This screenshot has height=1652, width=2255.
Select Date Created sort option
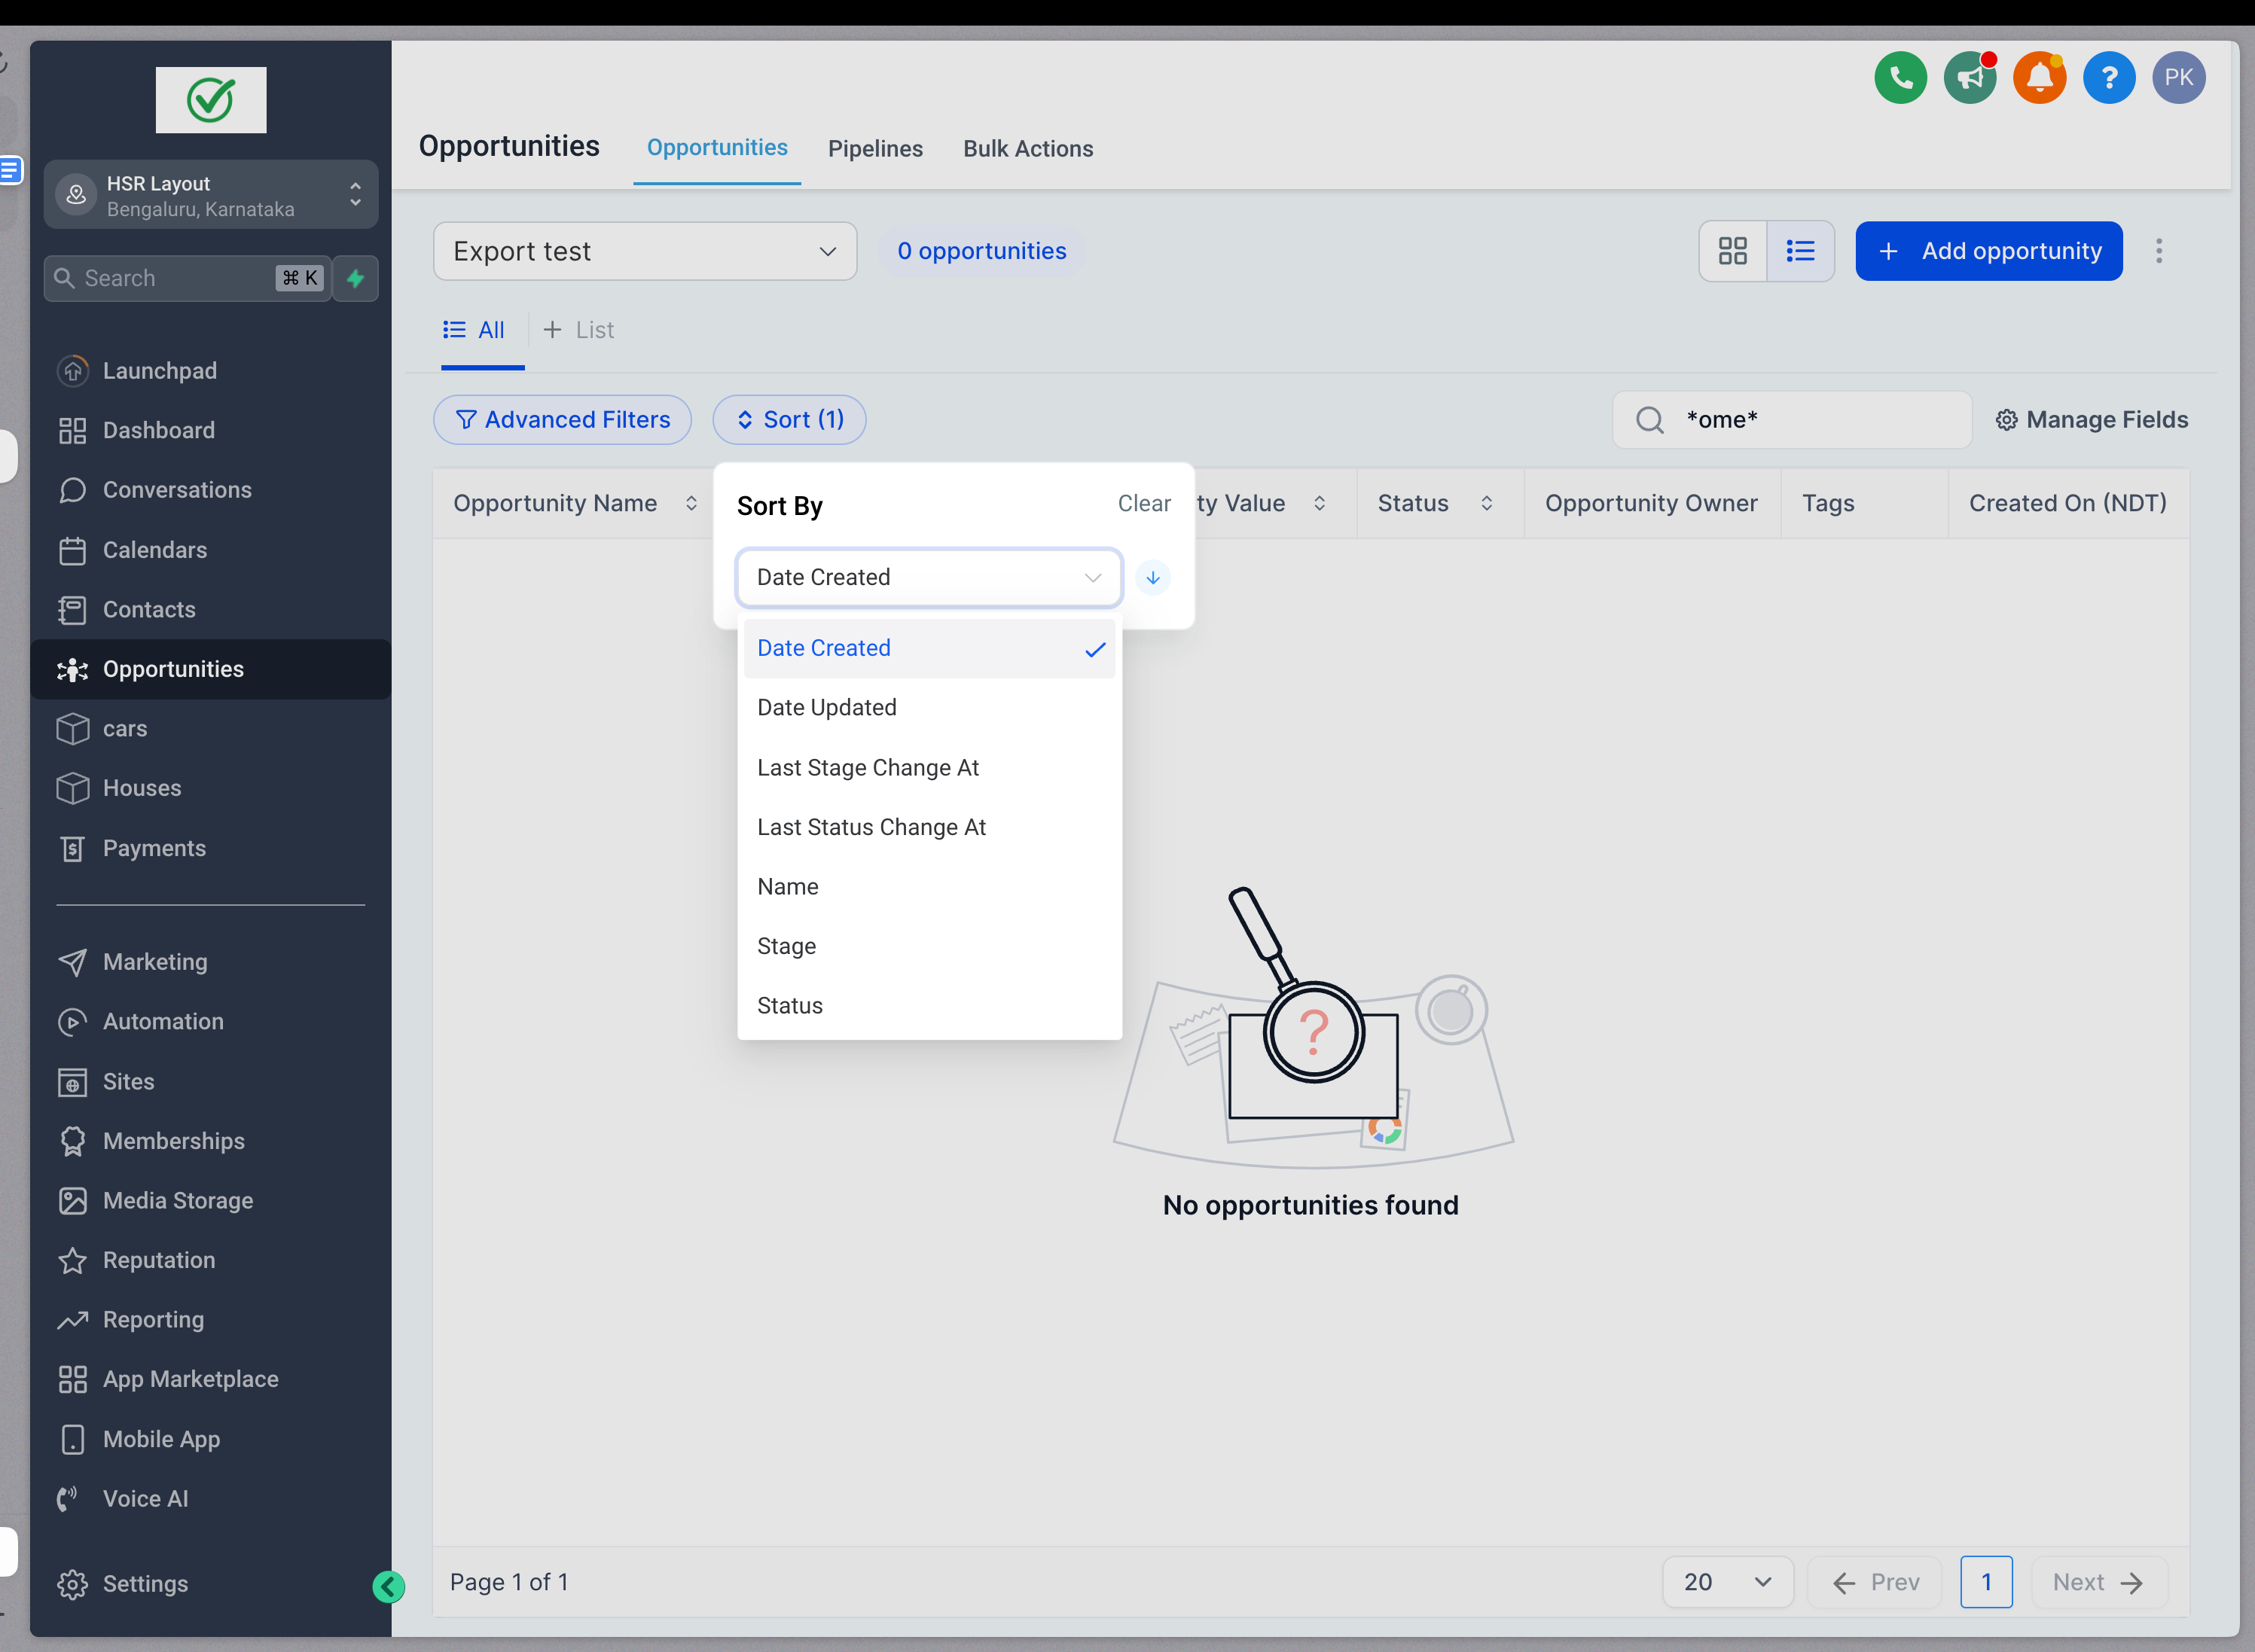pyautogui.click(x=825, y=648)
